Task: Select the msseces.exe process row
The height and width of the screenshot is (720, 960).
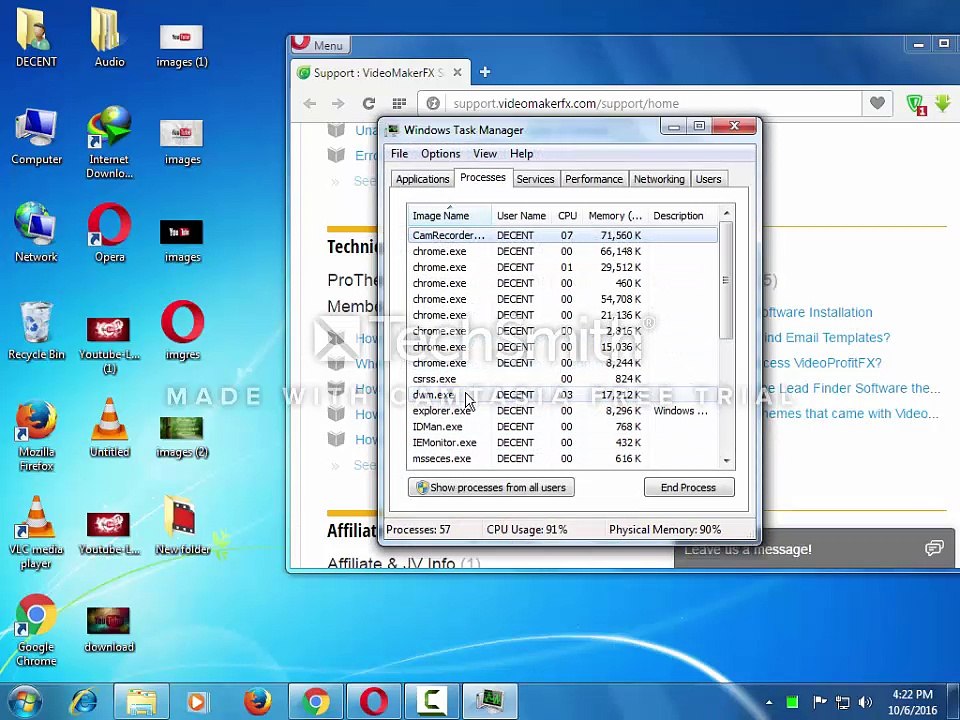Action: point(563,459)
